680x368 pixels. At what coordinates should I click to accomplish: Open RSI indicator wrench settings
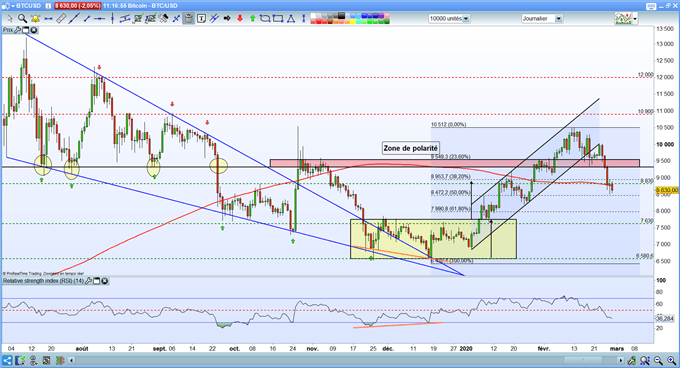pyautogui.click(x=88, y=281)
